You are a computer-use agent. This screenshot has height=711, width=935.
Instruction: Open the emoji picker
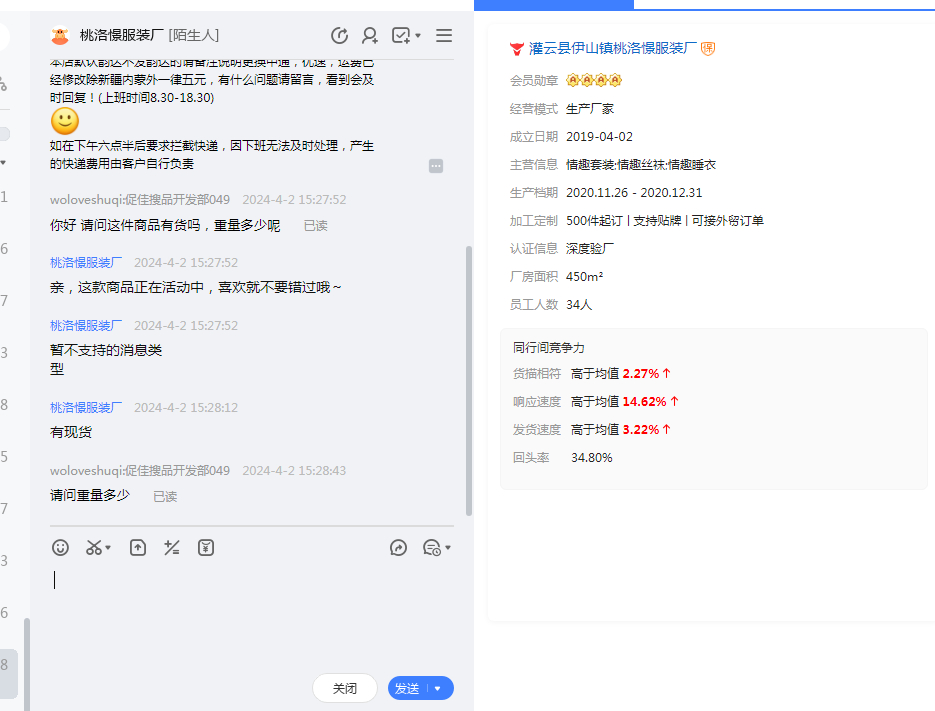pyautogui.click(x=60, y=548)
